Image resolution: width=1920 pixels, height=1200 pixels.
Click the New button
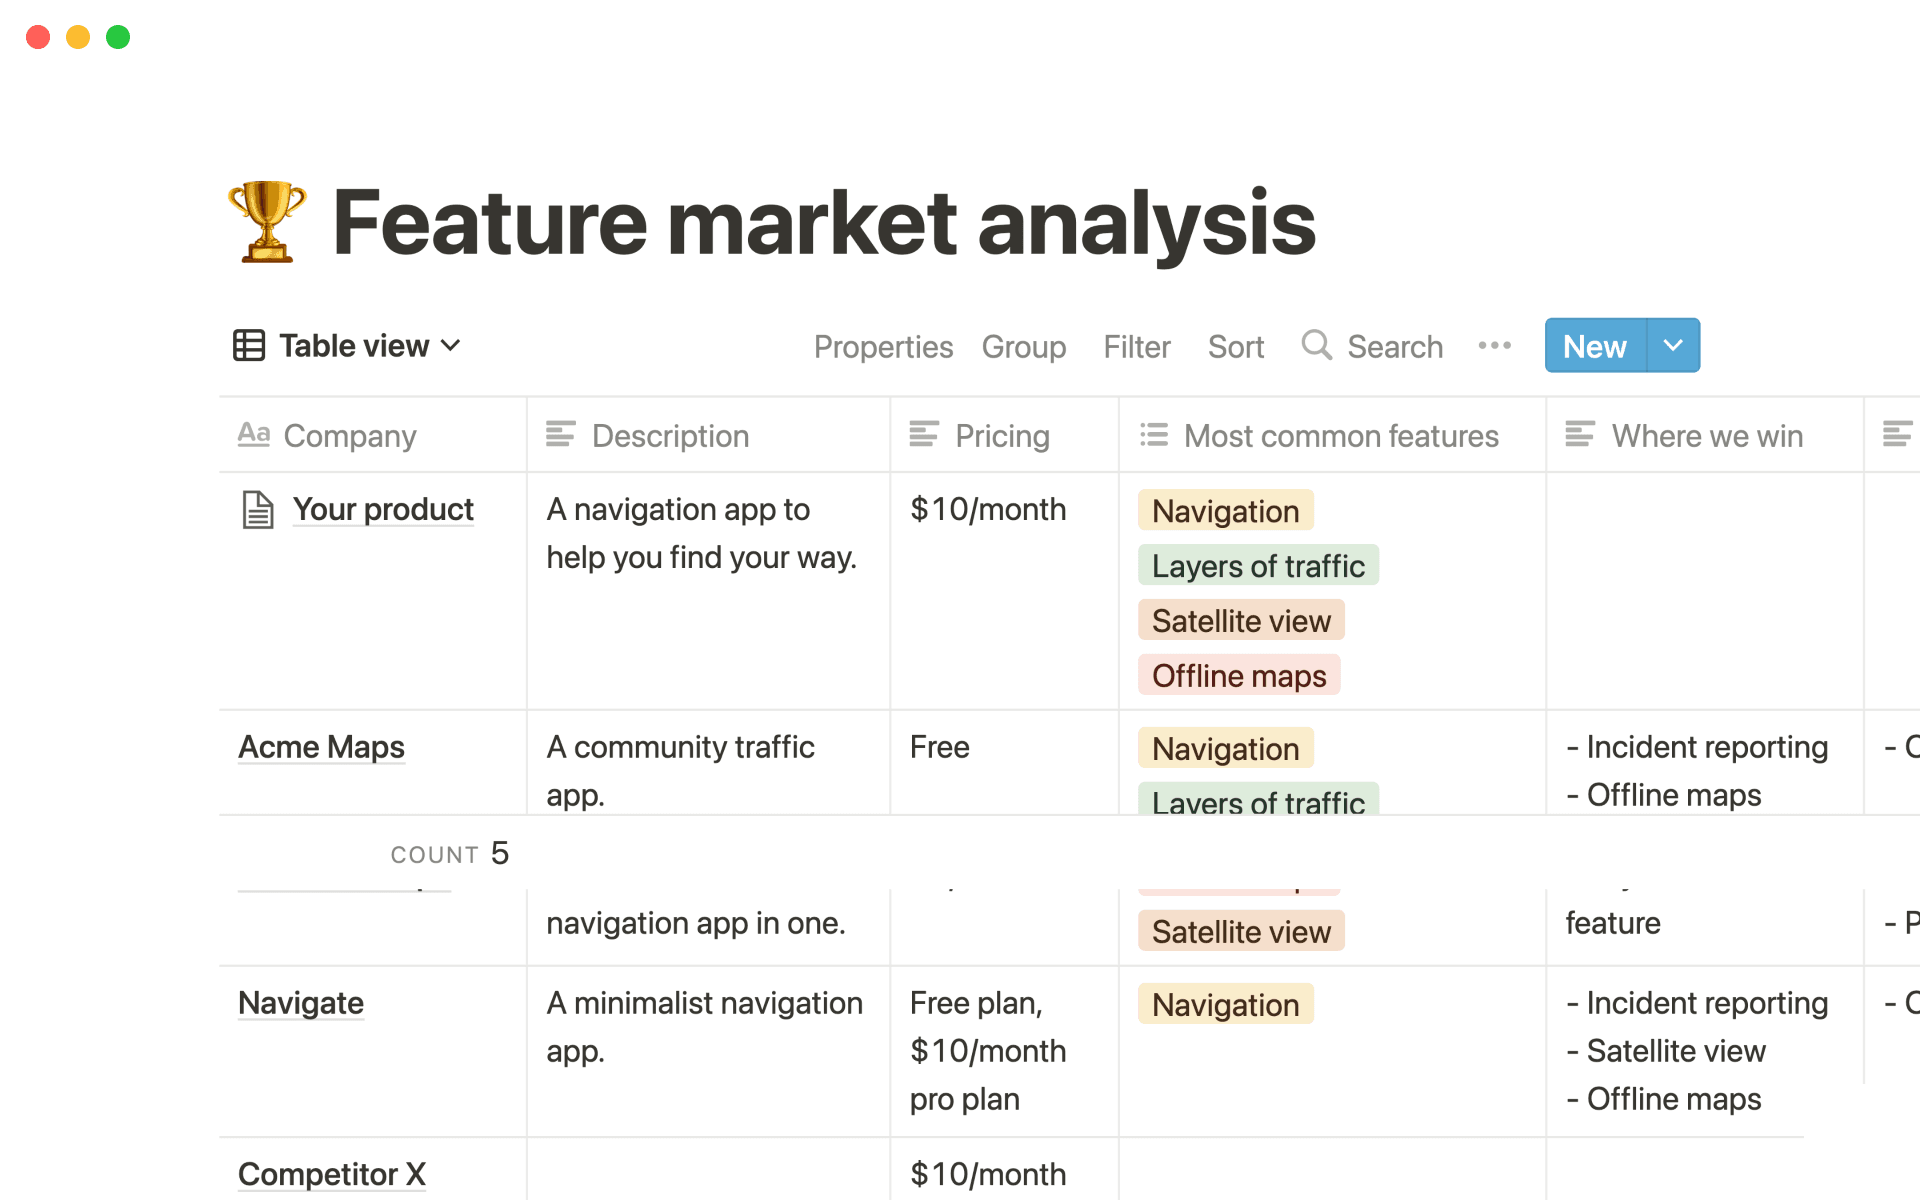click(x=1592, y=345)
